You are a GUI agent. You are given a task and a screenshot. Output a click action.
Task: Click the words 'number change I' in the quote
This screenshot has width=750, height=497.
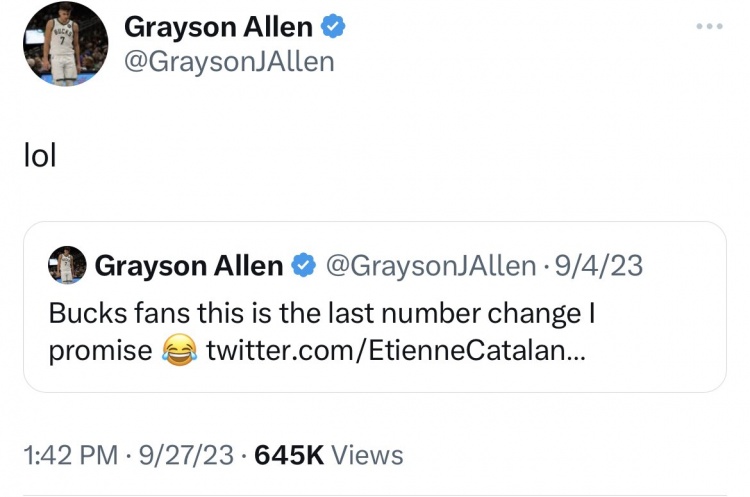488,314
